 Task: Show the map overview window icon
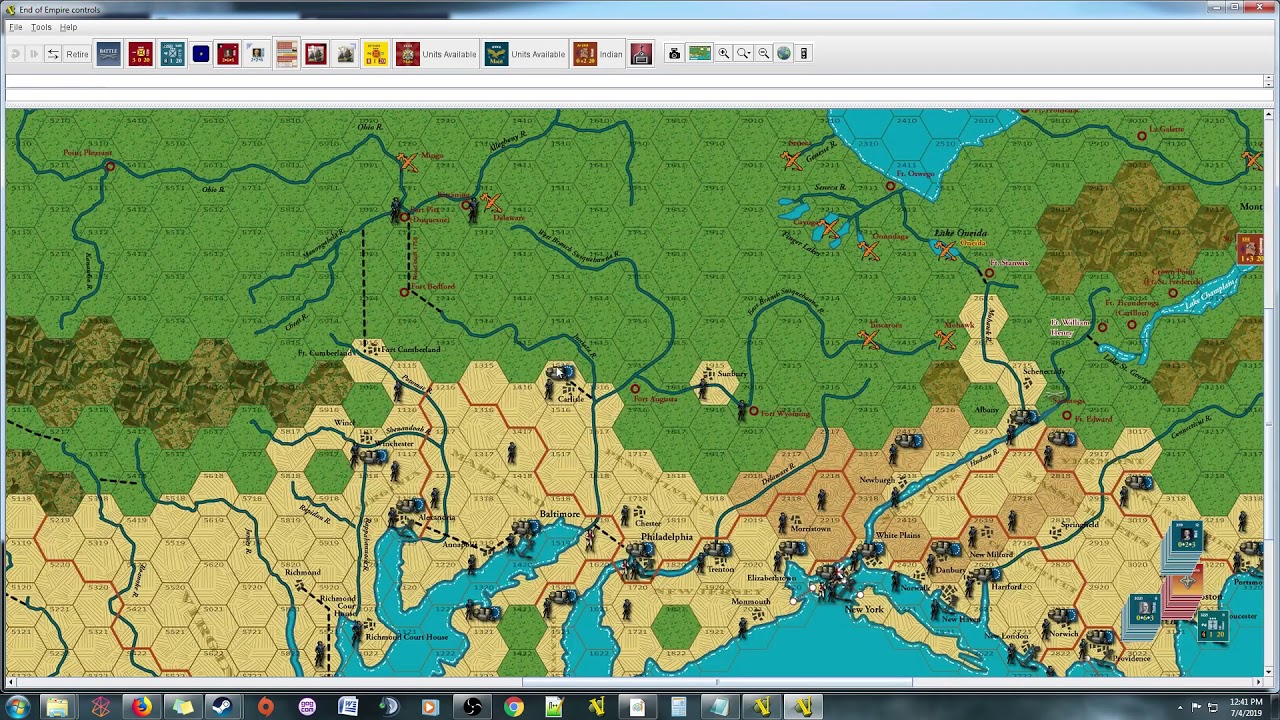tap(699, 54)
